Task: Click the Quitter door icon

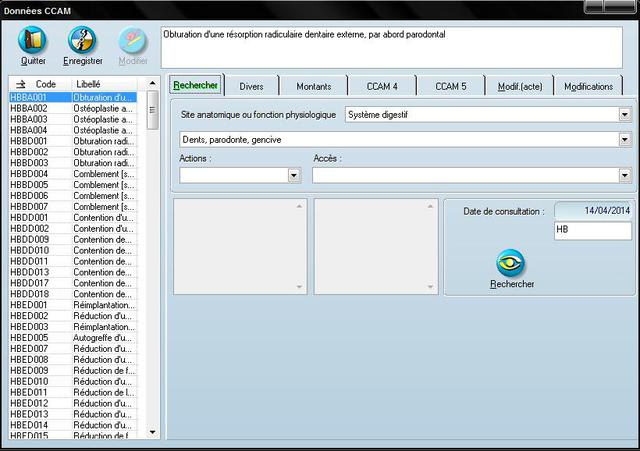Action: (33, 40)
